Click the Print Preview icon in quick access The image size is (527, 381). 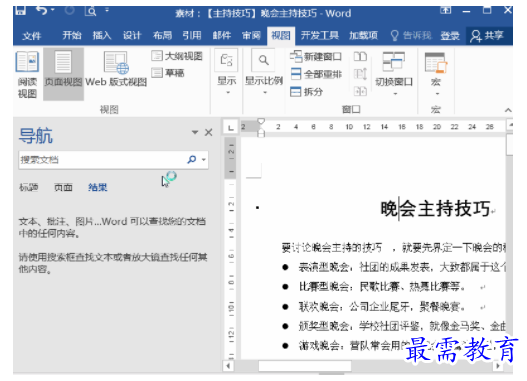pyautogui.click(x=90, y=11)
